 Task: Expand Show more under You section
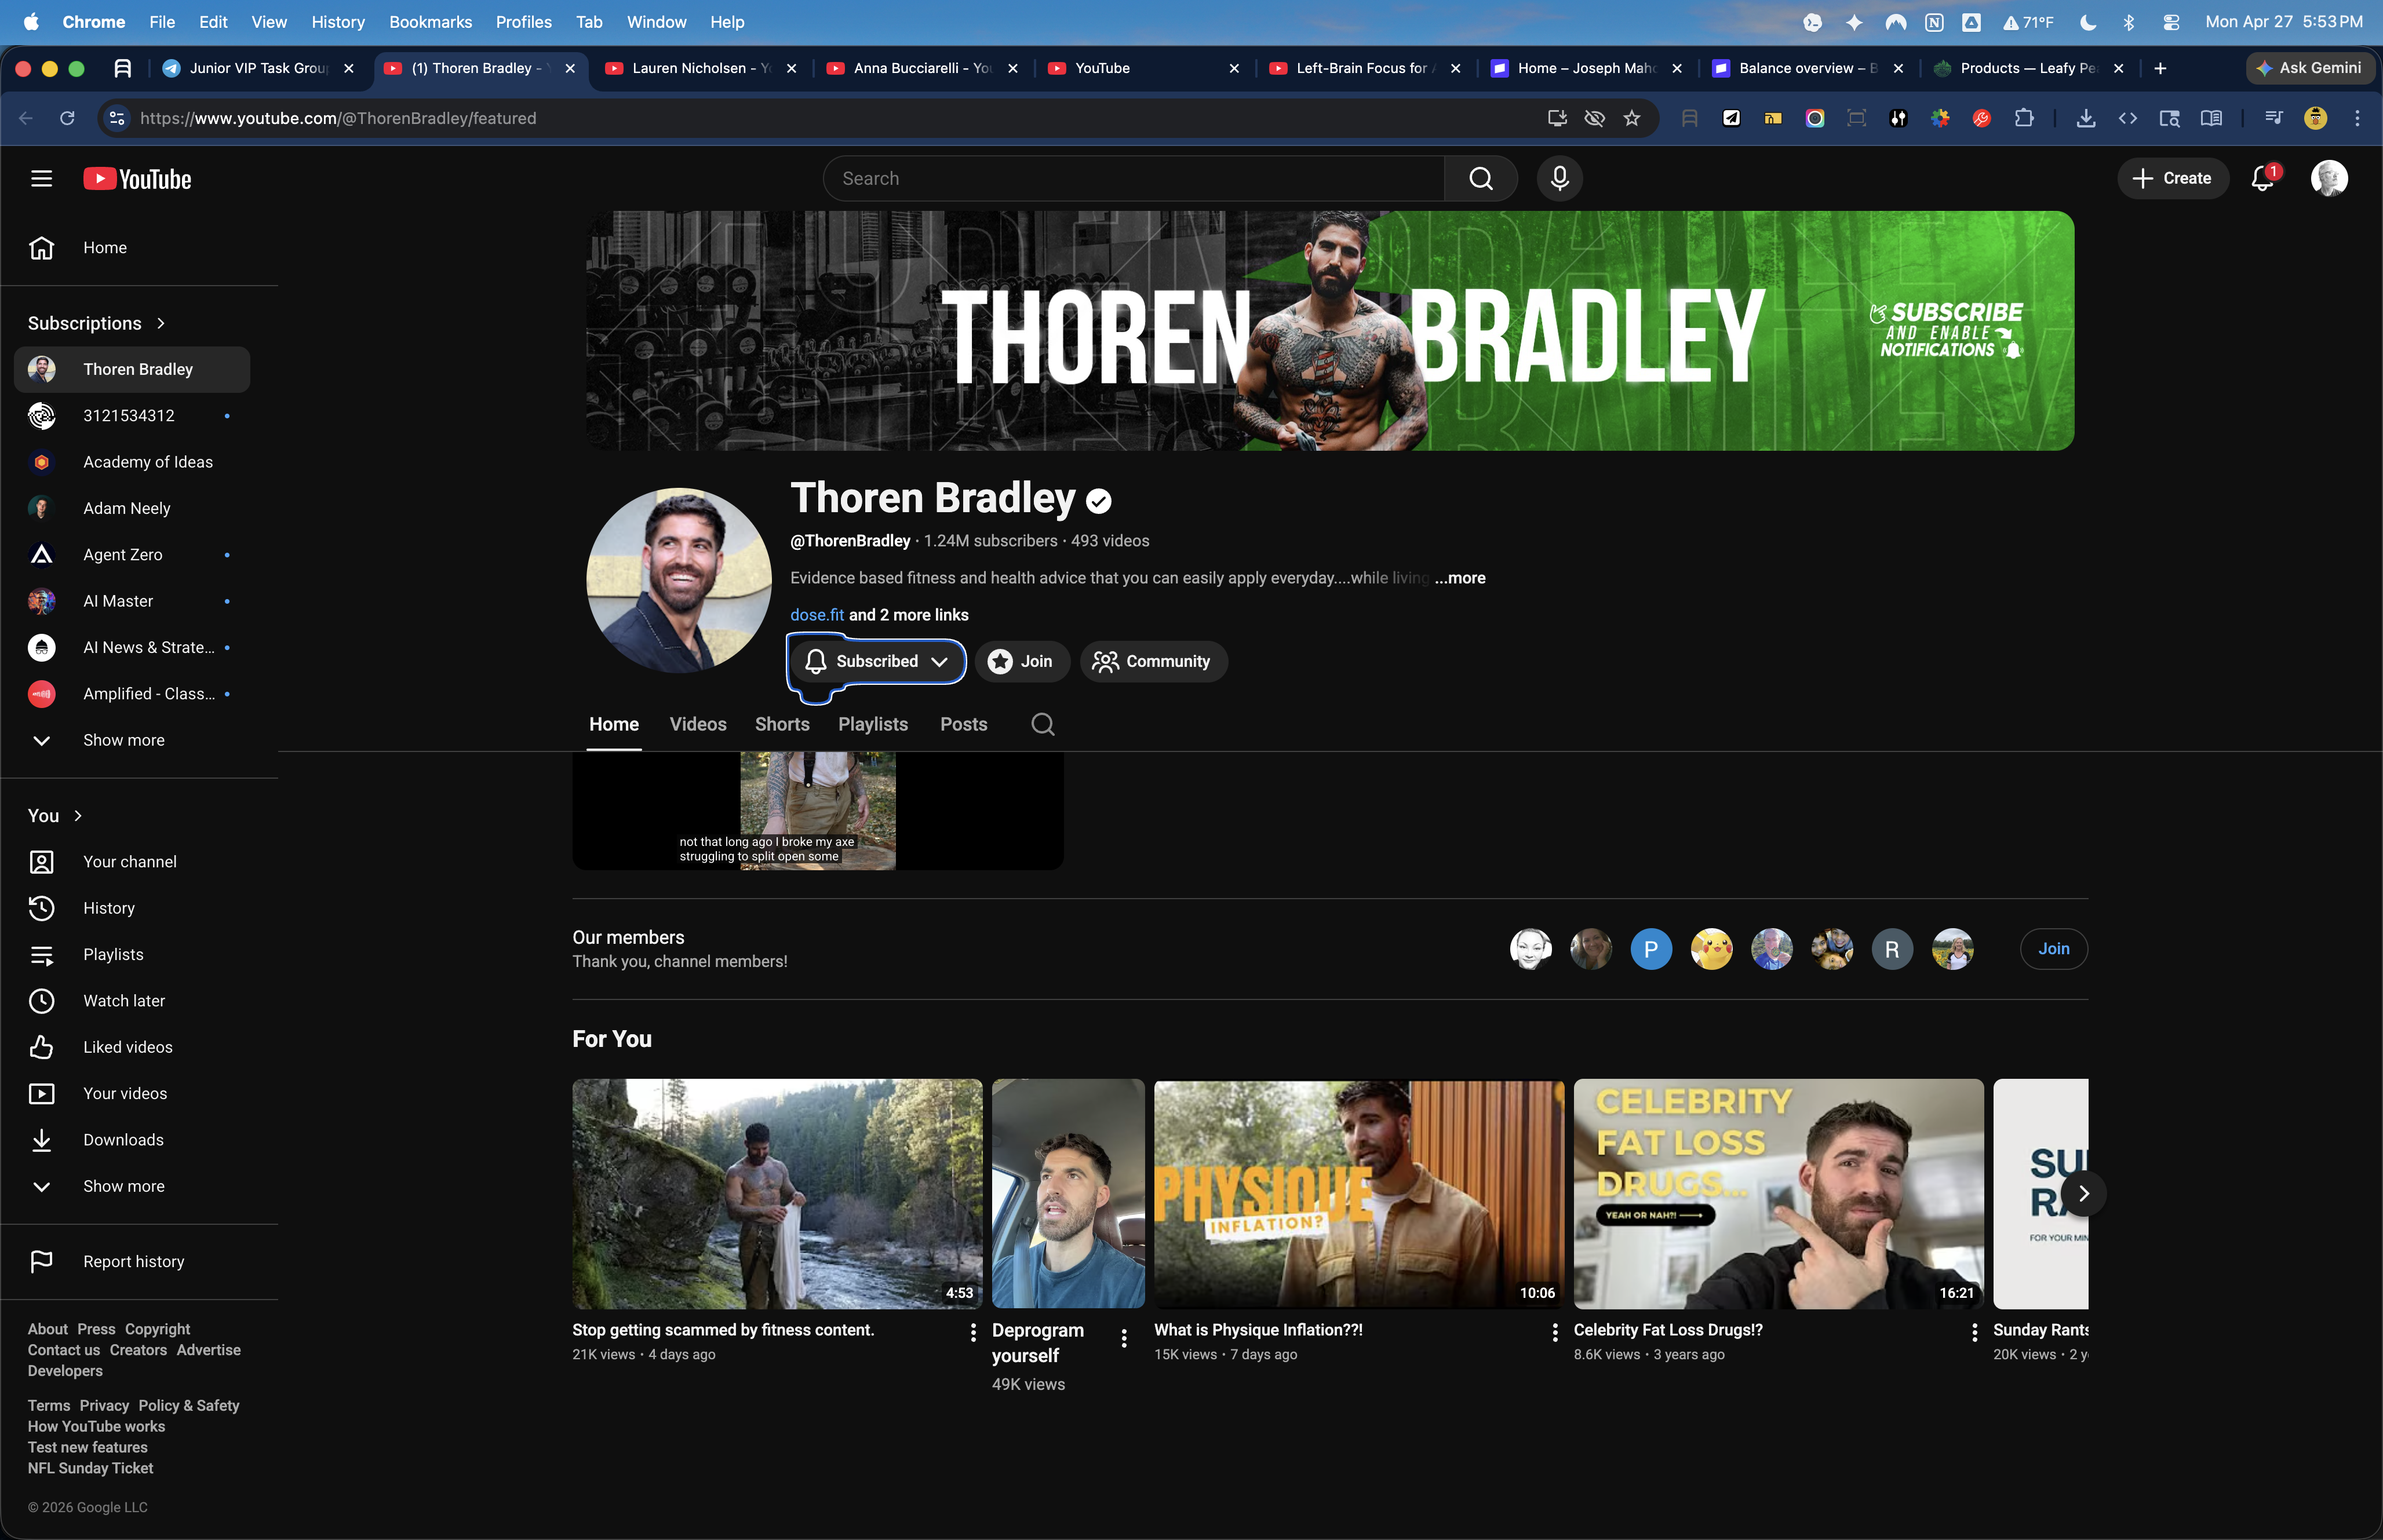click(x=132, y=1186)
